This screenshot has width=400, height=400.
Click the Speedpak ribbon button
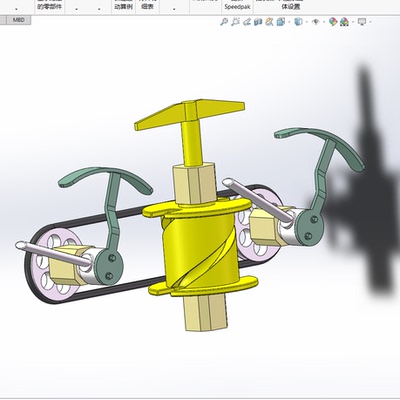point(237,7)
